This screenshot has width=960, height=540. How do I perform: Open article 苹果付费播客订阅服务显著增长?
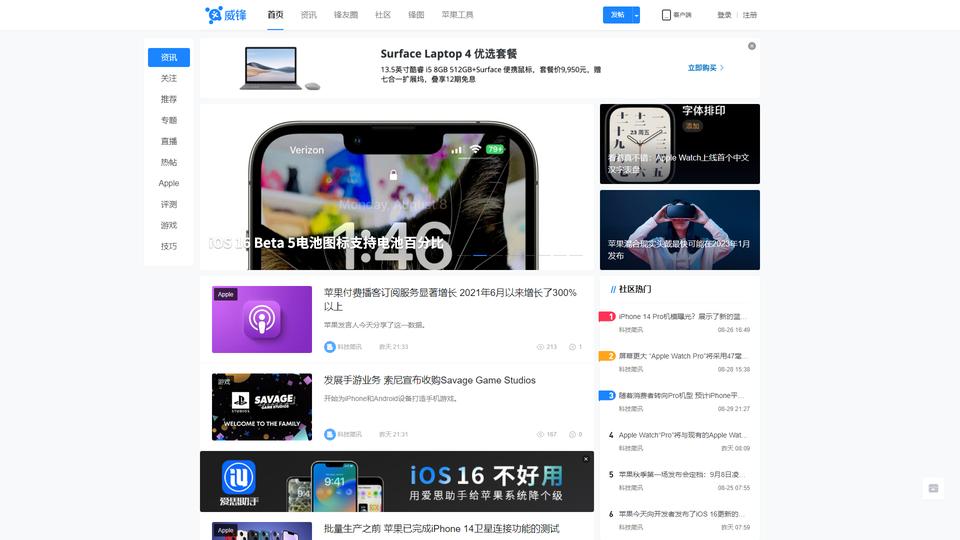450,299
